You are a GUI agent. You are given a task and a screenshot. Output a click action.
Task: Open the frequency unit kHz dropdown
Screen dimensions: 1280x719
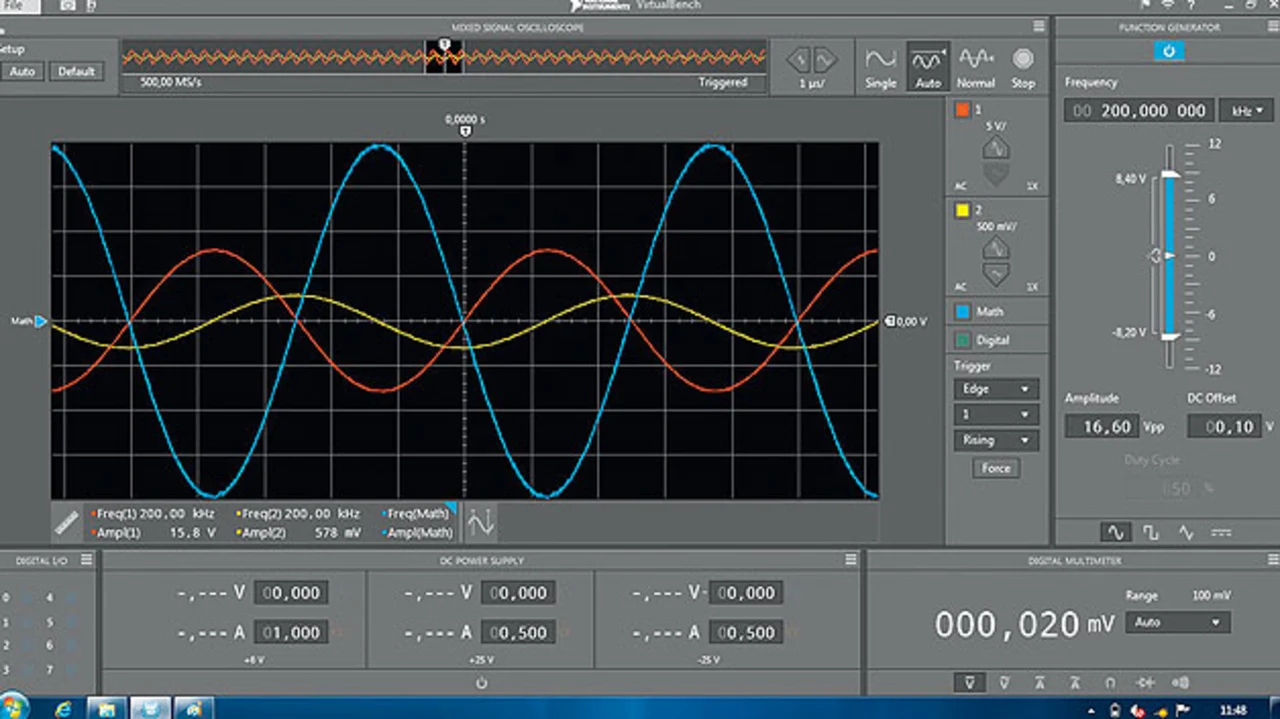click(1247, 111)
